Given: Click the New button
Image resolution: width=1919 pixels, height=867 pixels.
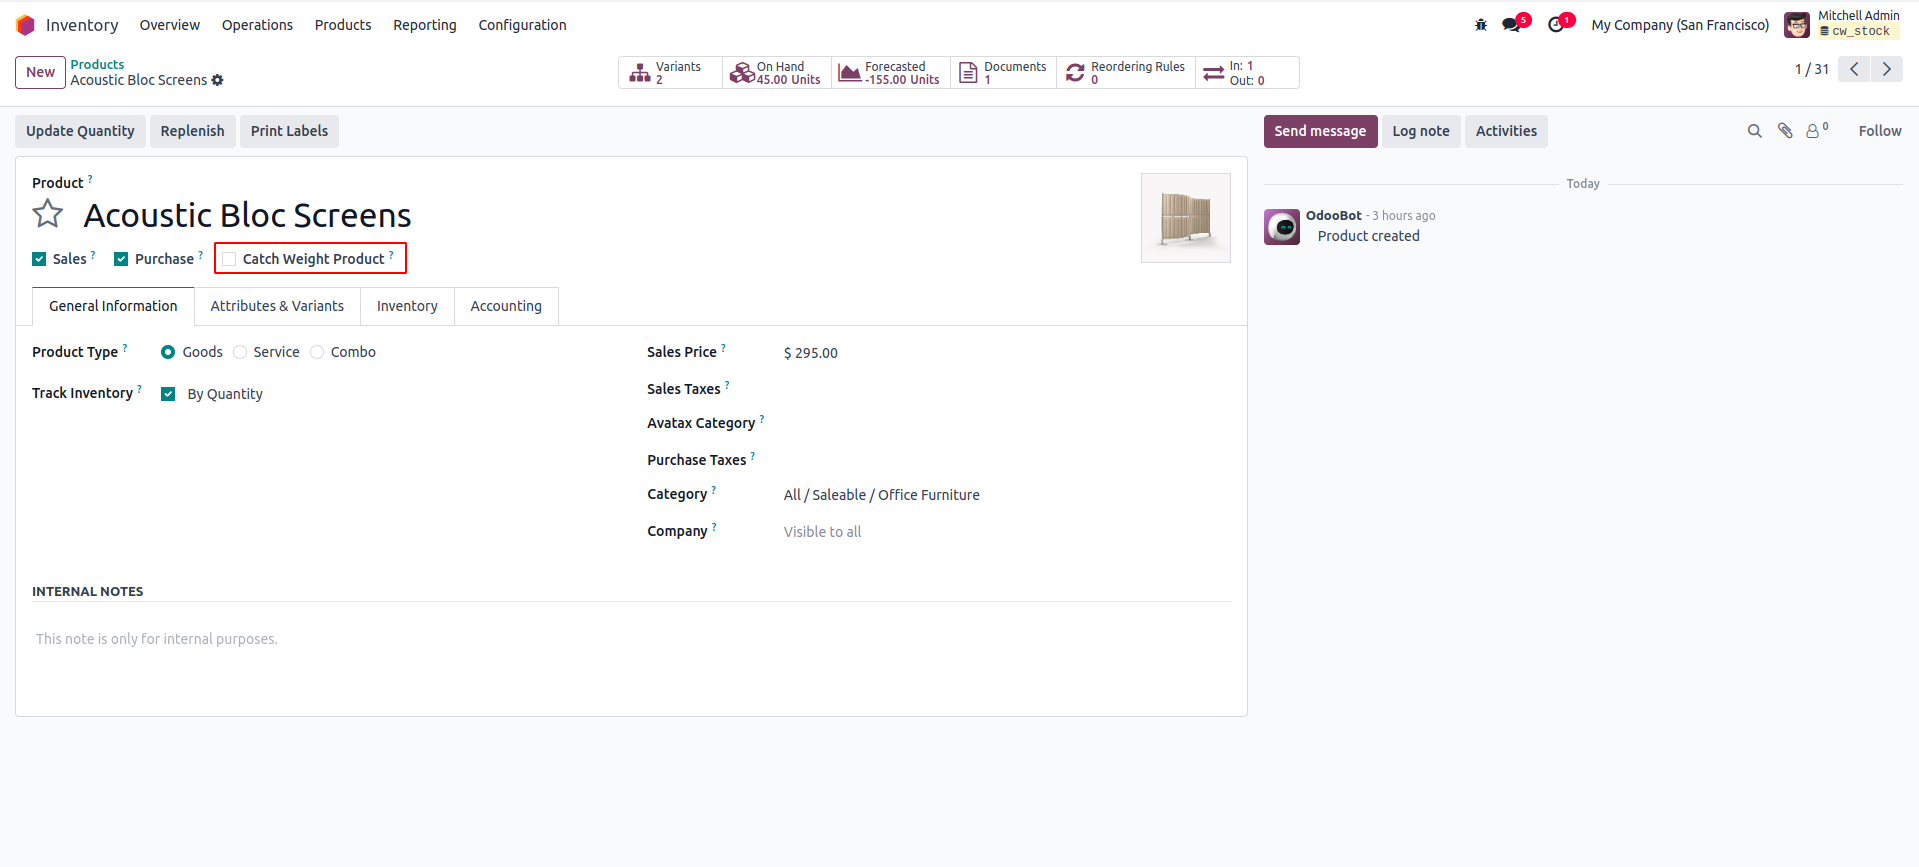Looking at the screenshot, I should [x=41, y=72].
